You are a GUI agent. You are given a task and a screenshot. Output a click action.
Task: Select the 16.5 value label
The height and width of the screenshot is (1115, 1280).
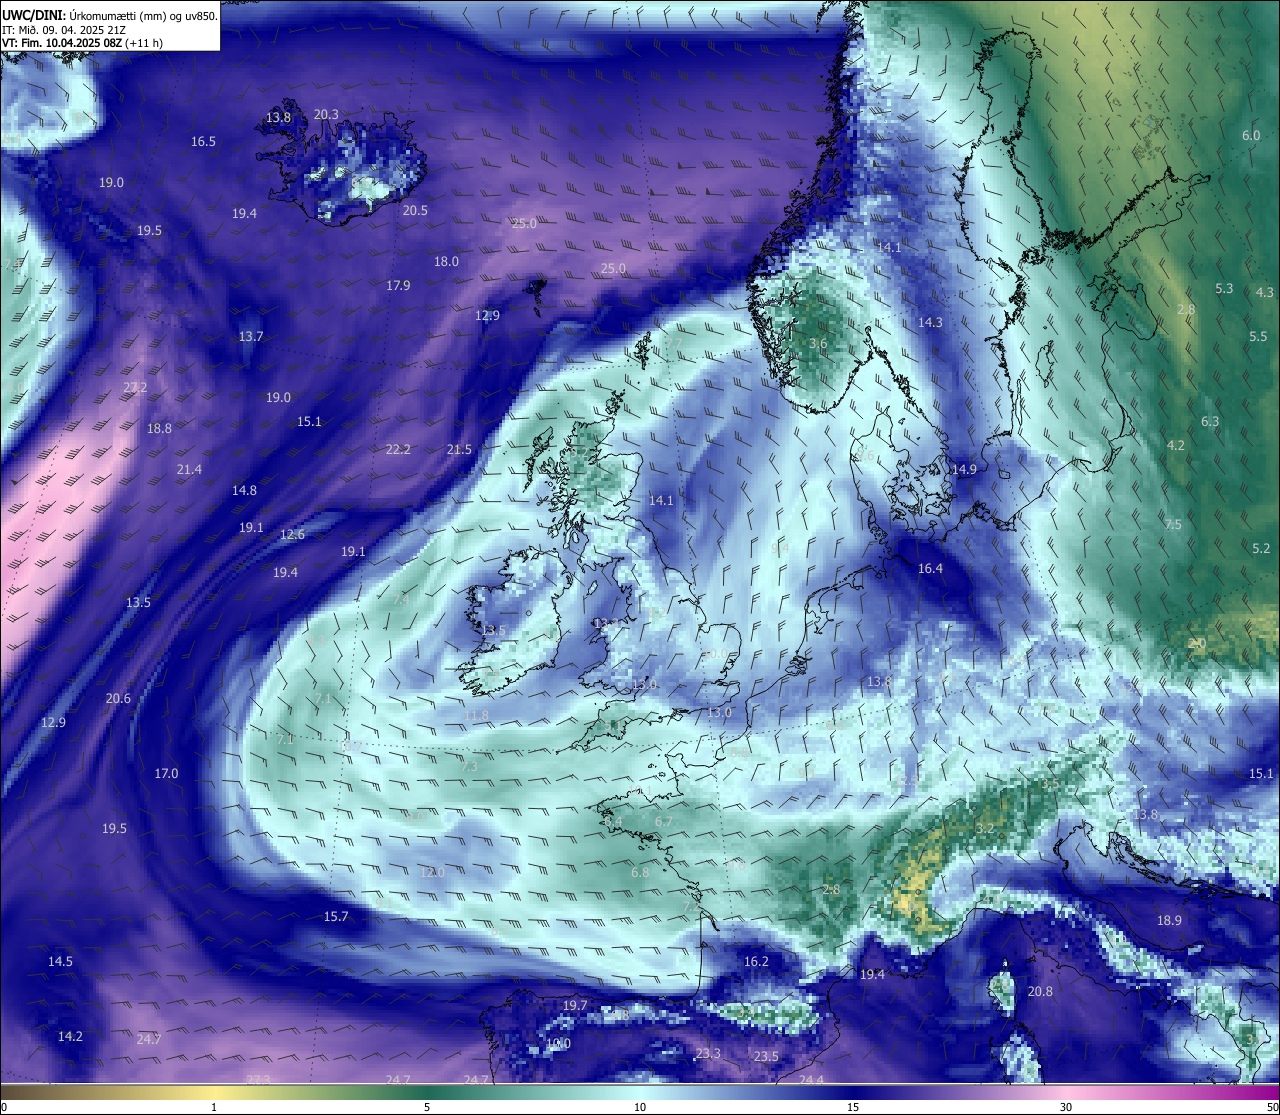click(x=203, y=142)
